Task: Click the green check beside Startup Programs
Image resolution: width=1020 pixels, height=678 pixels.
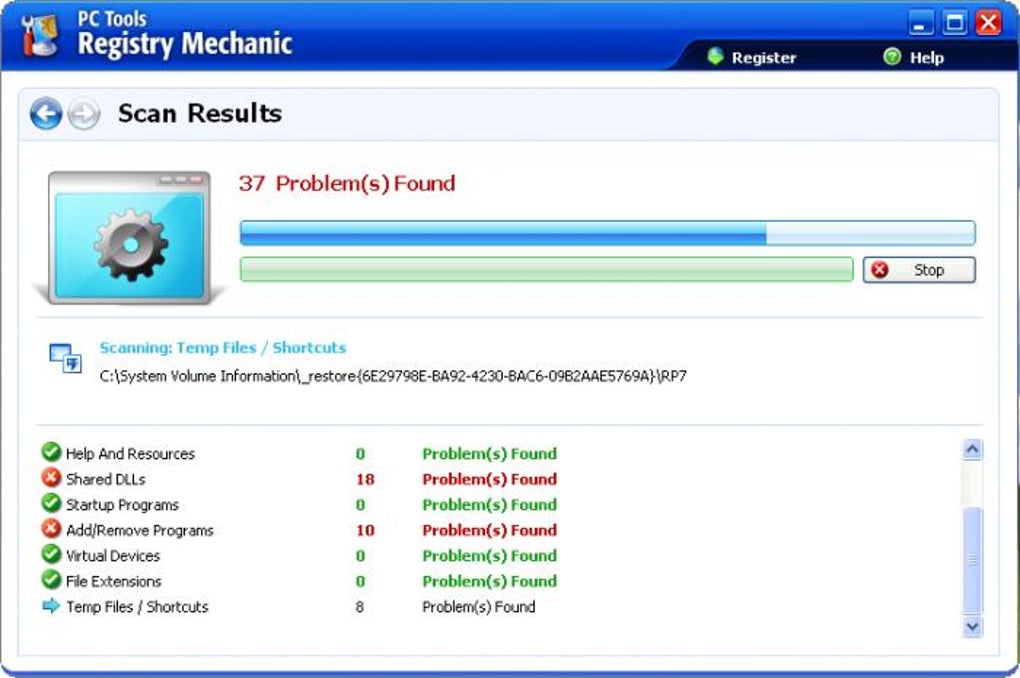Action: click(x=51, y=503)
